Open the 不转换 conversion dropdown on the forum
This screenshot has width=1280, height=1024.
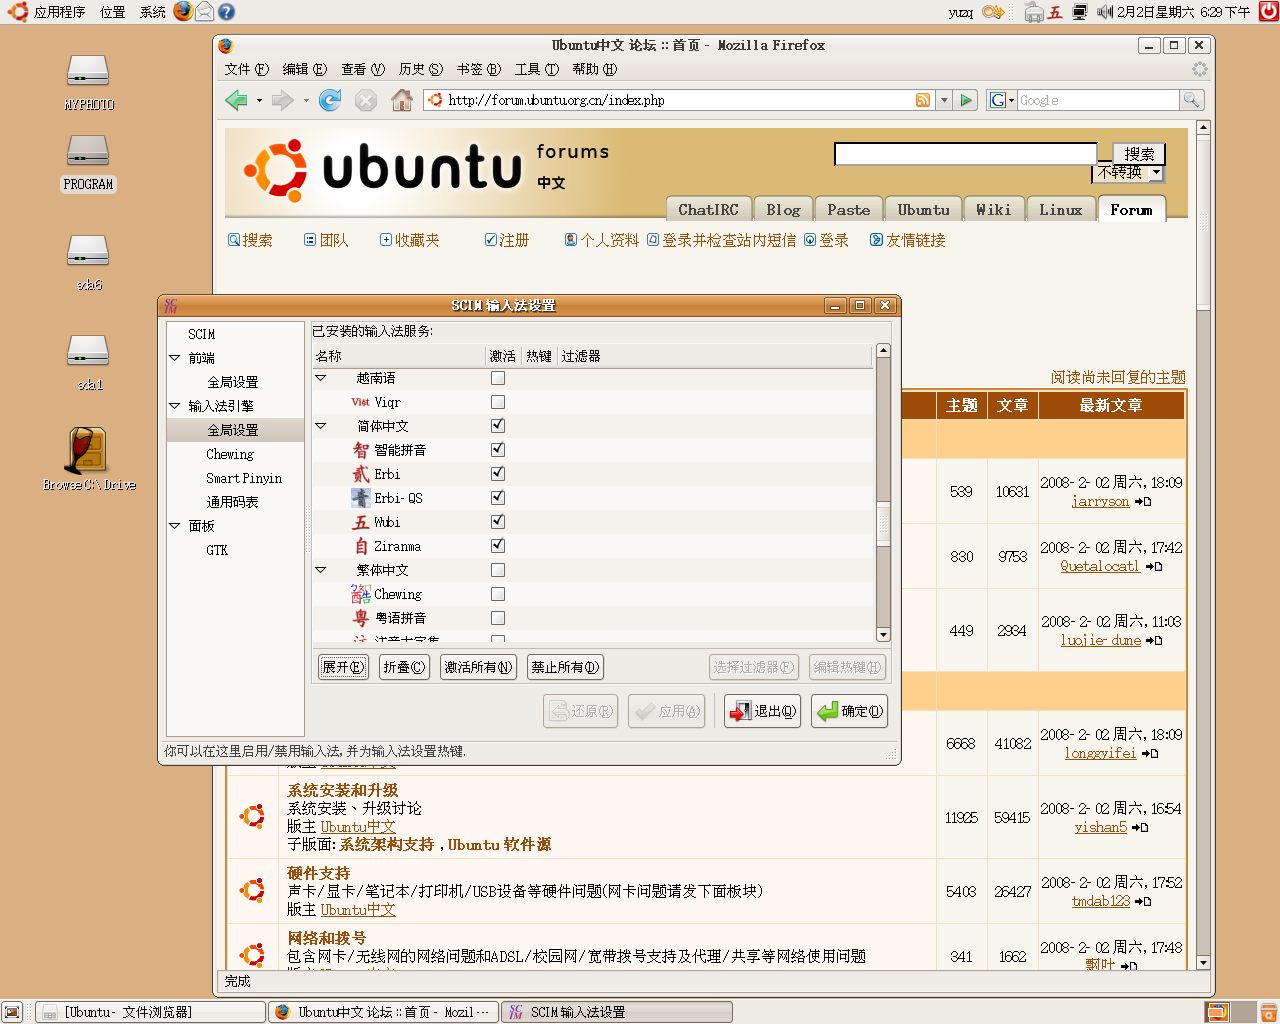(1128, 173)
